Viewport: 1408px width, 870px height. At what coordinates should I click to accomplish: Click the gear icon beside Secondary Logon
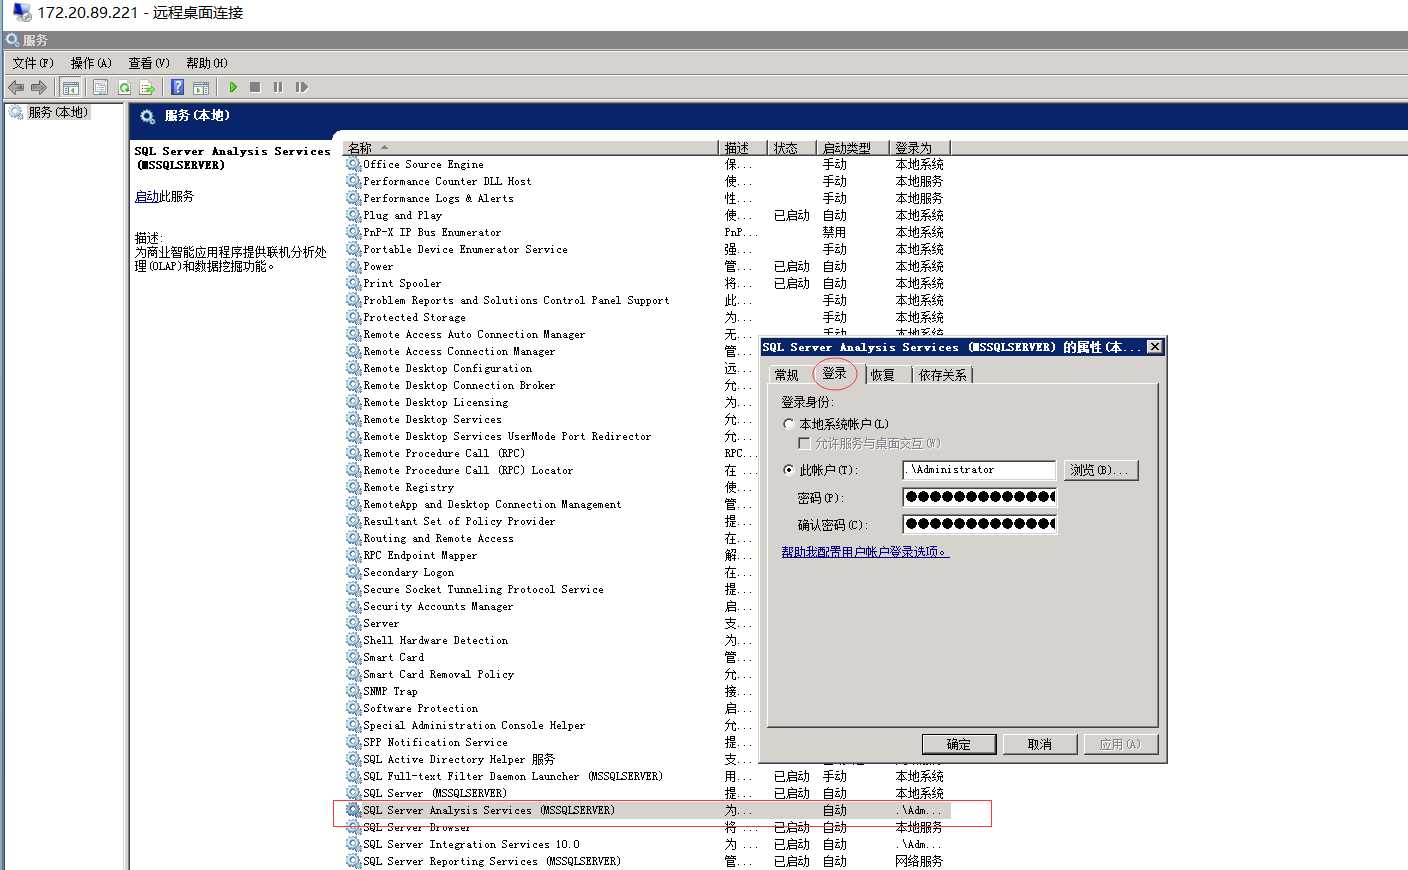[x=354, y=572]
